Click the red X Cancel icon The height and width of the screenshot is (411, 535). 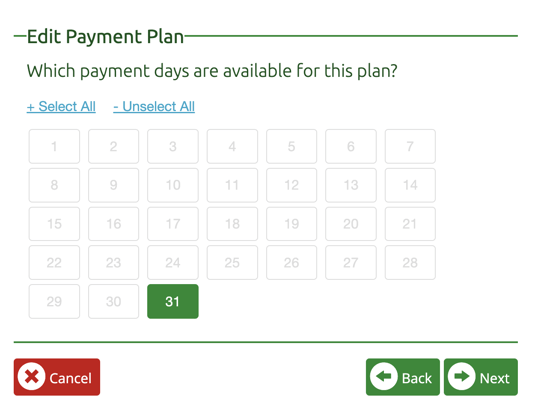pos(31,377)
